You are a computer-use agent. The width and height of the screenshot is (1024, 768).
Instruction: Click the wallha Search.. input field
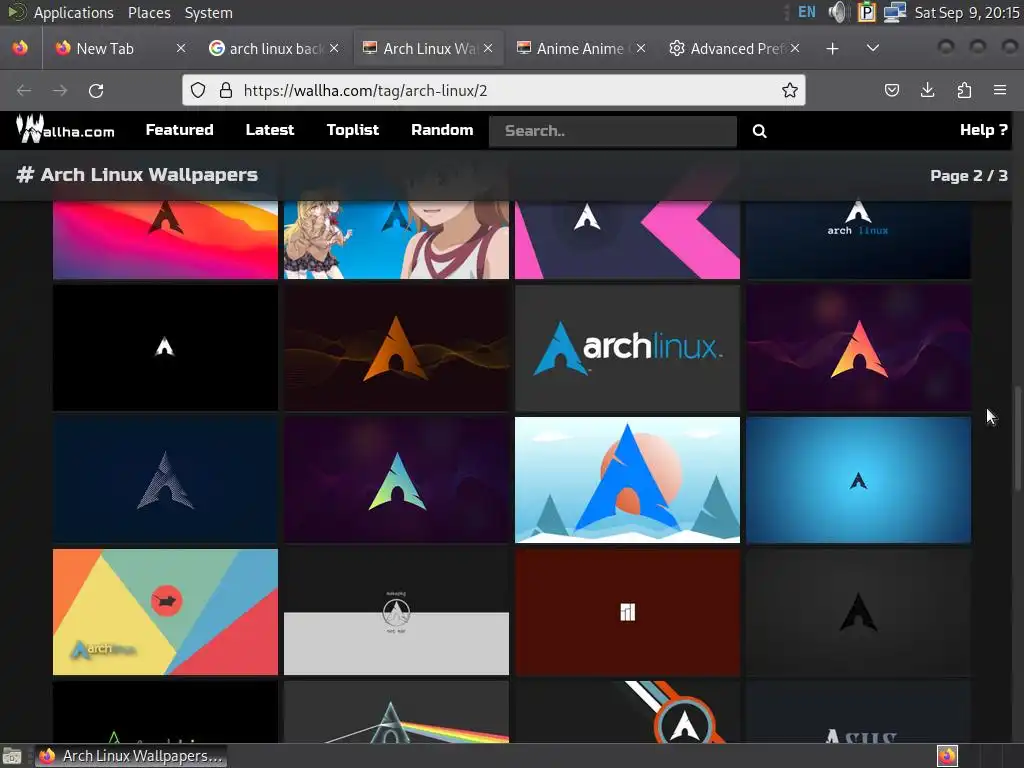(x=613, y=131)
